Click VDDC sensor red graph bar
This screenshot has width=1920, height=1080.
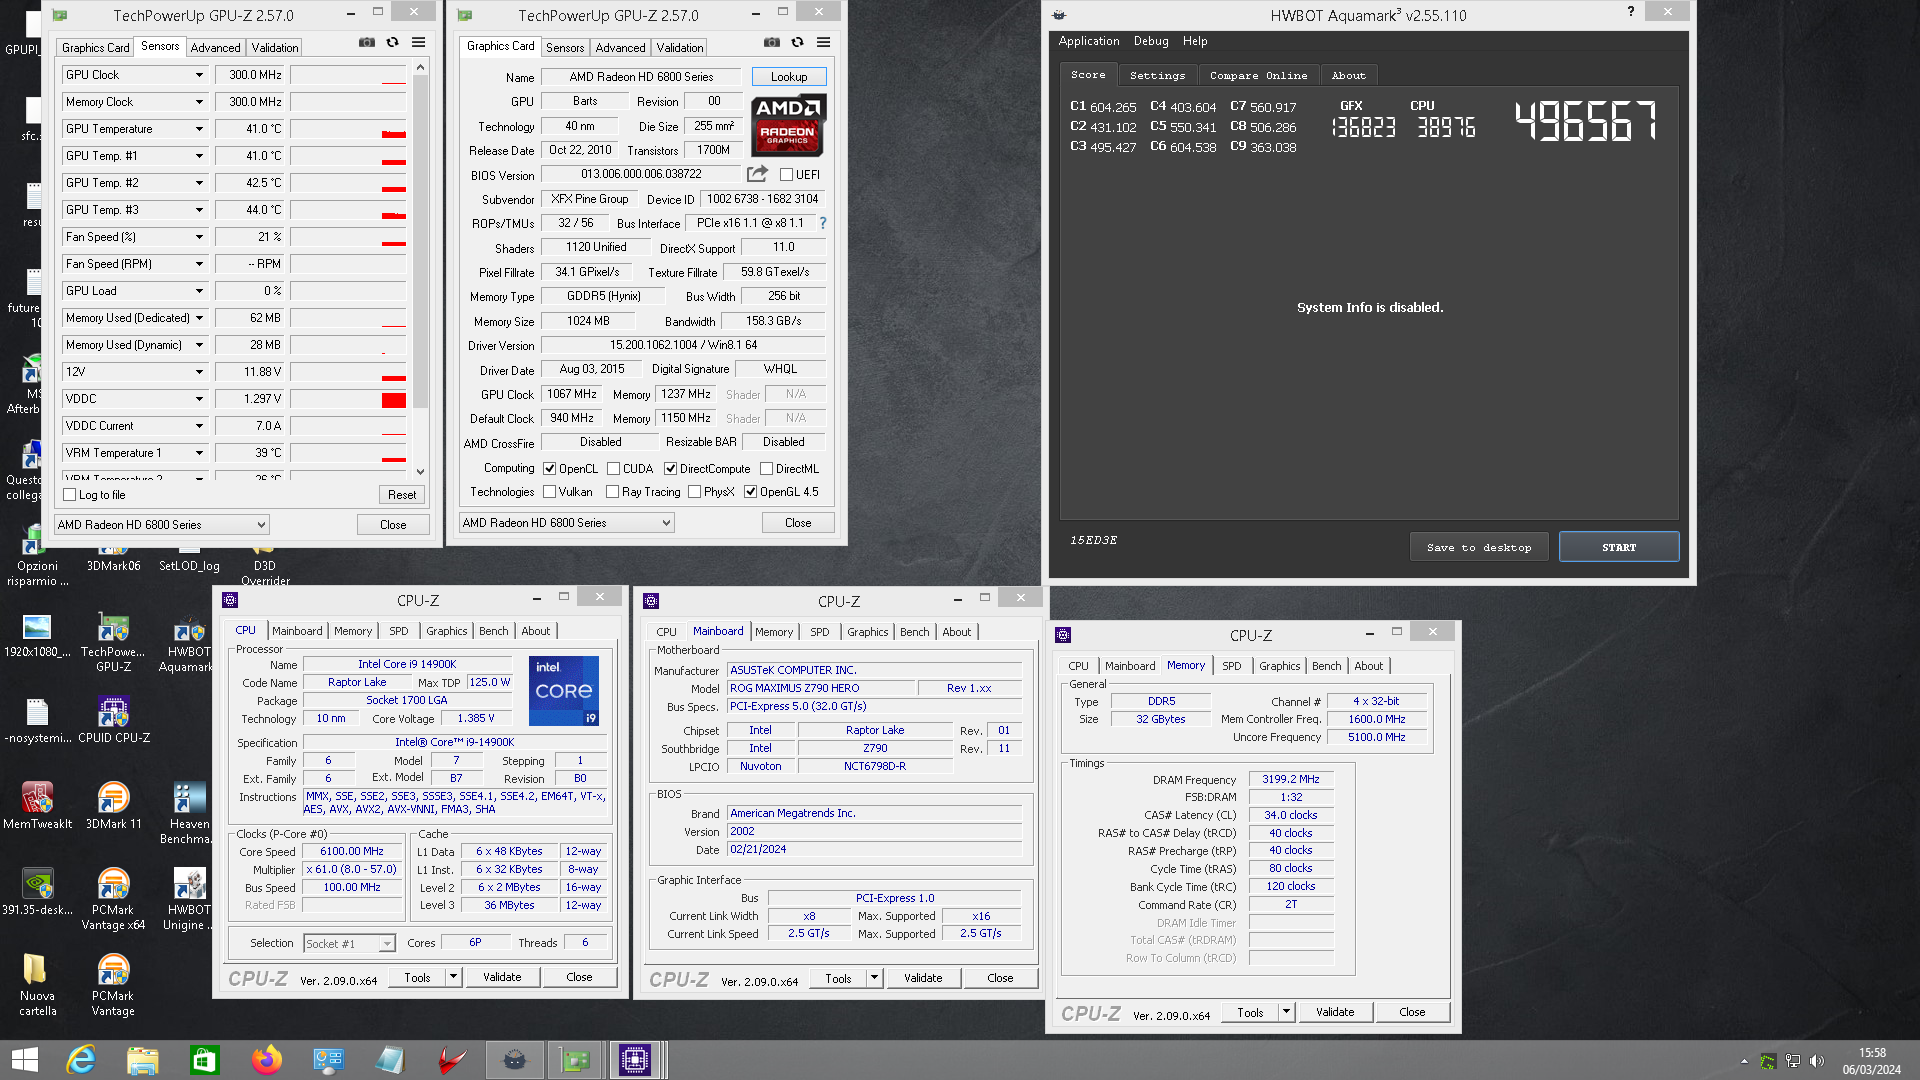394,400
